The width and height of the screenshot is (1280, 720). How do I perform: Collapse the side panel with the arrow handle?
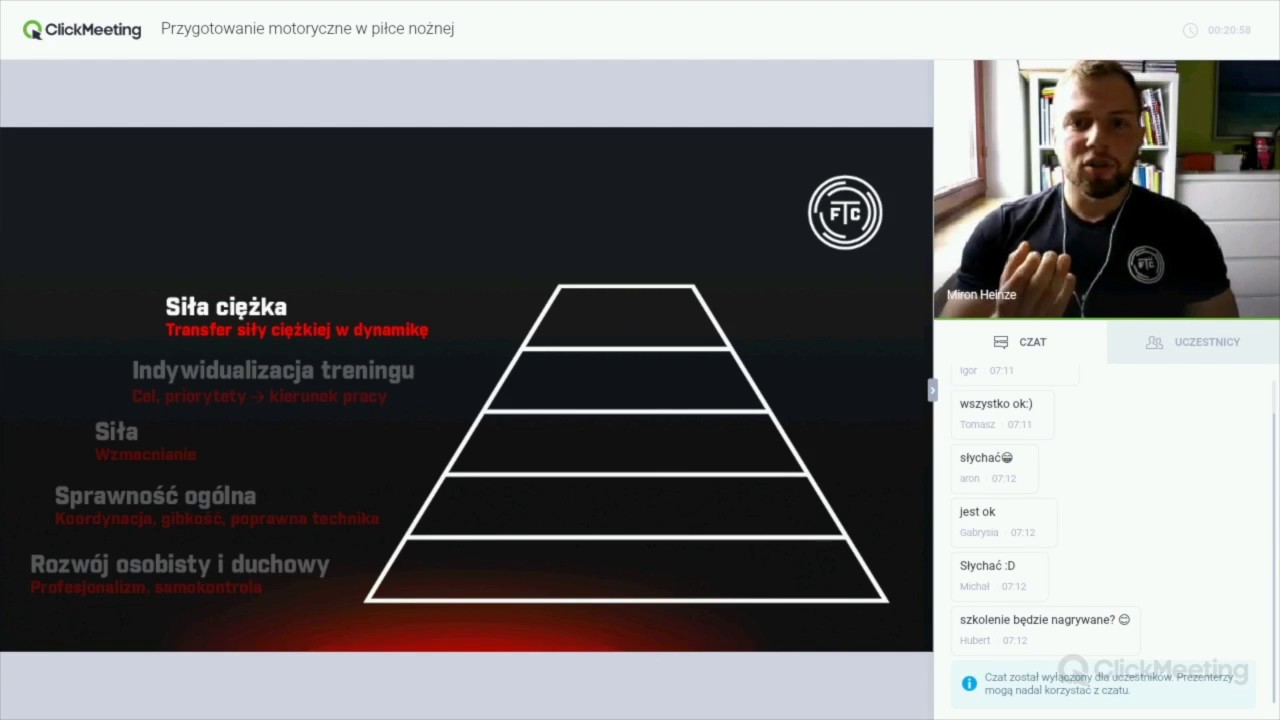pos(932,391)
